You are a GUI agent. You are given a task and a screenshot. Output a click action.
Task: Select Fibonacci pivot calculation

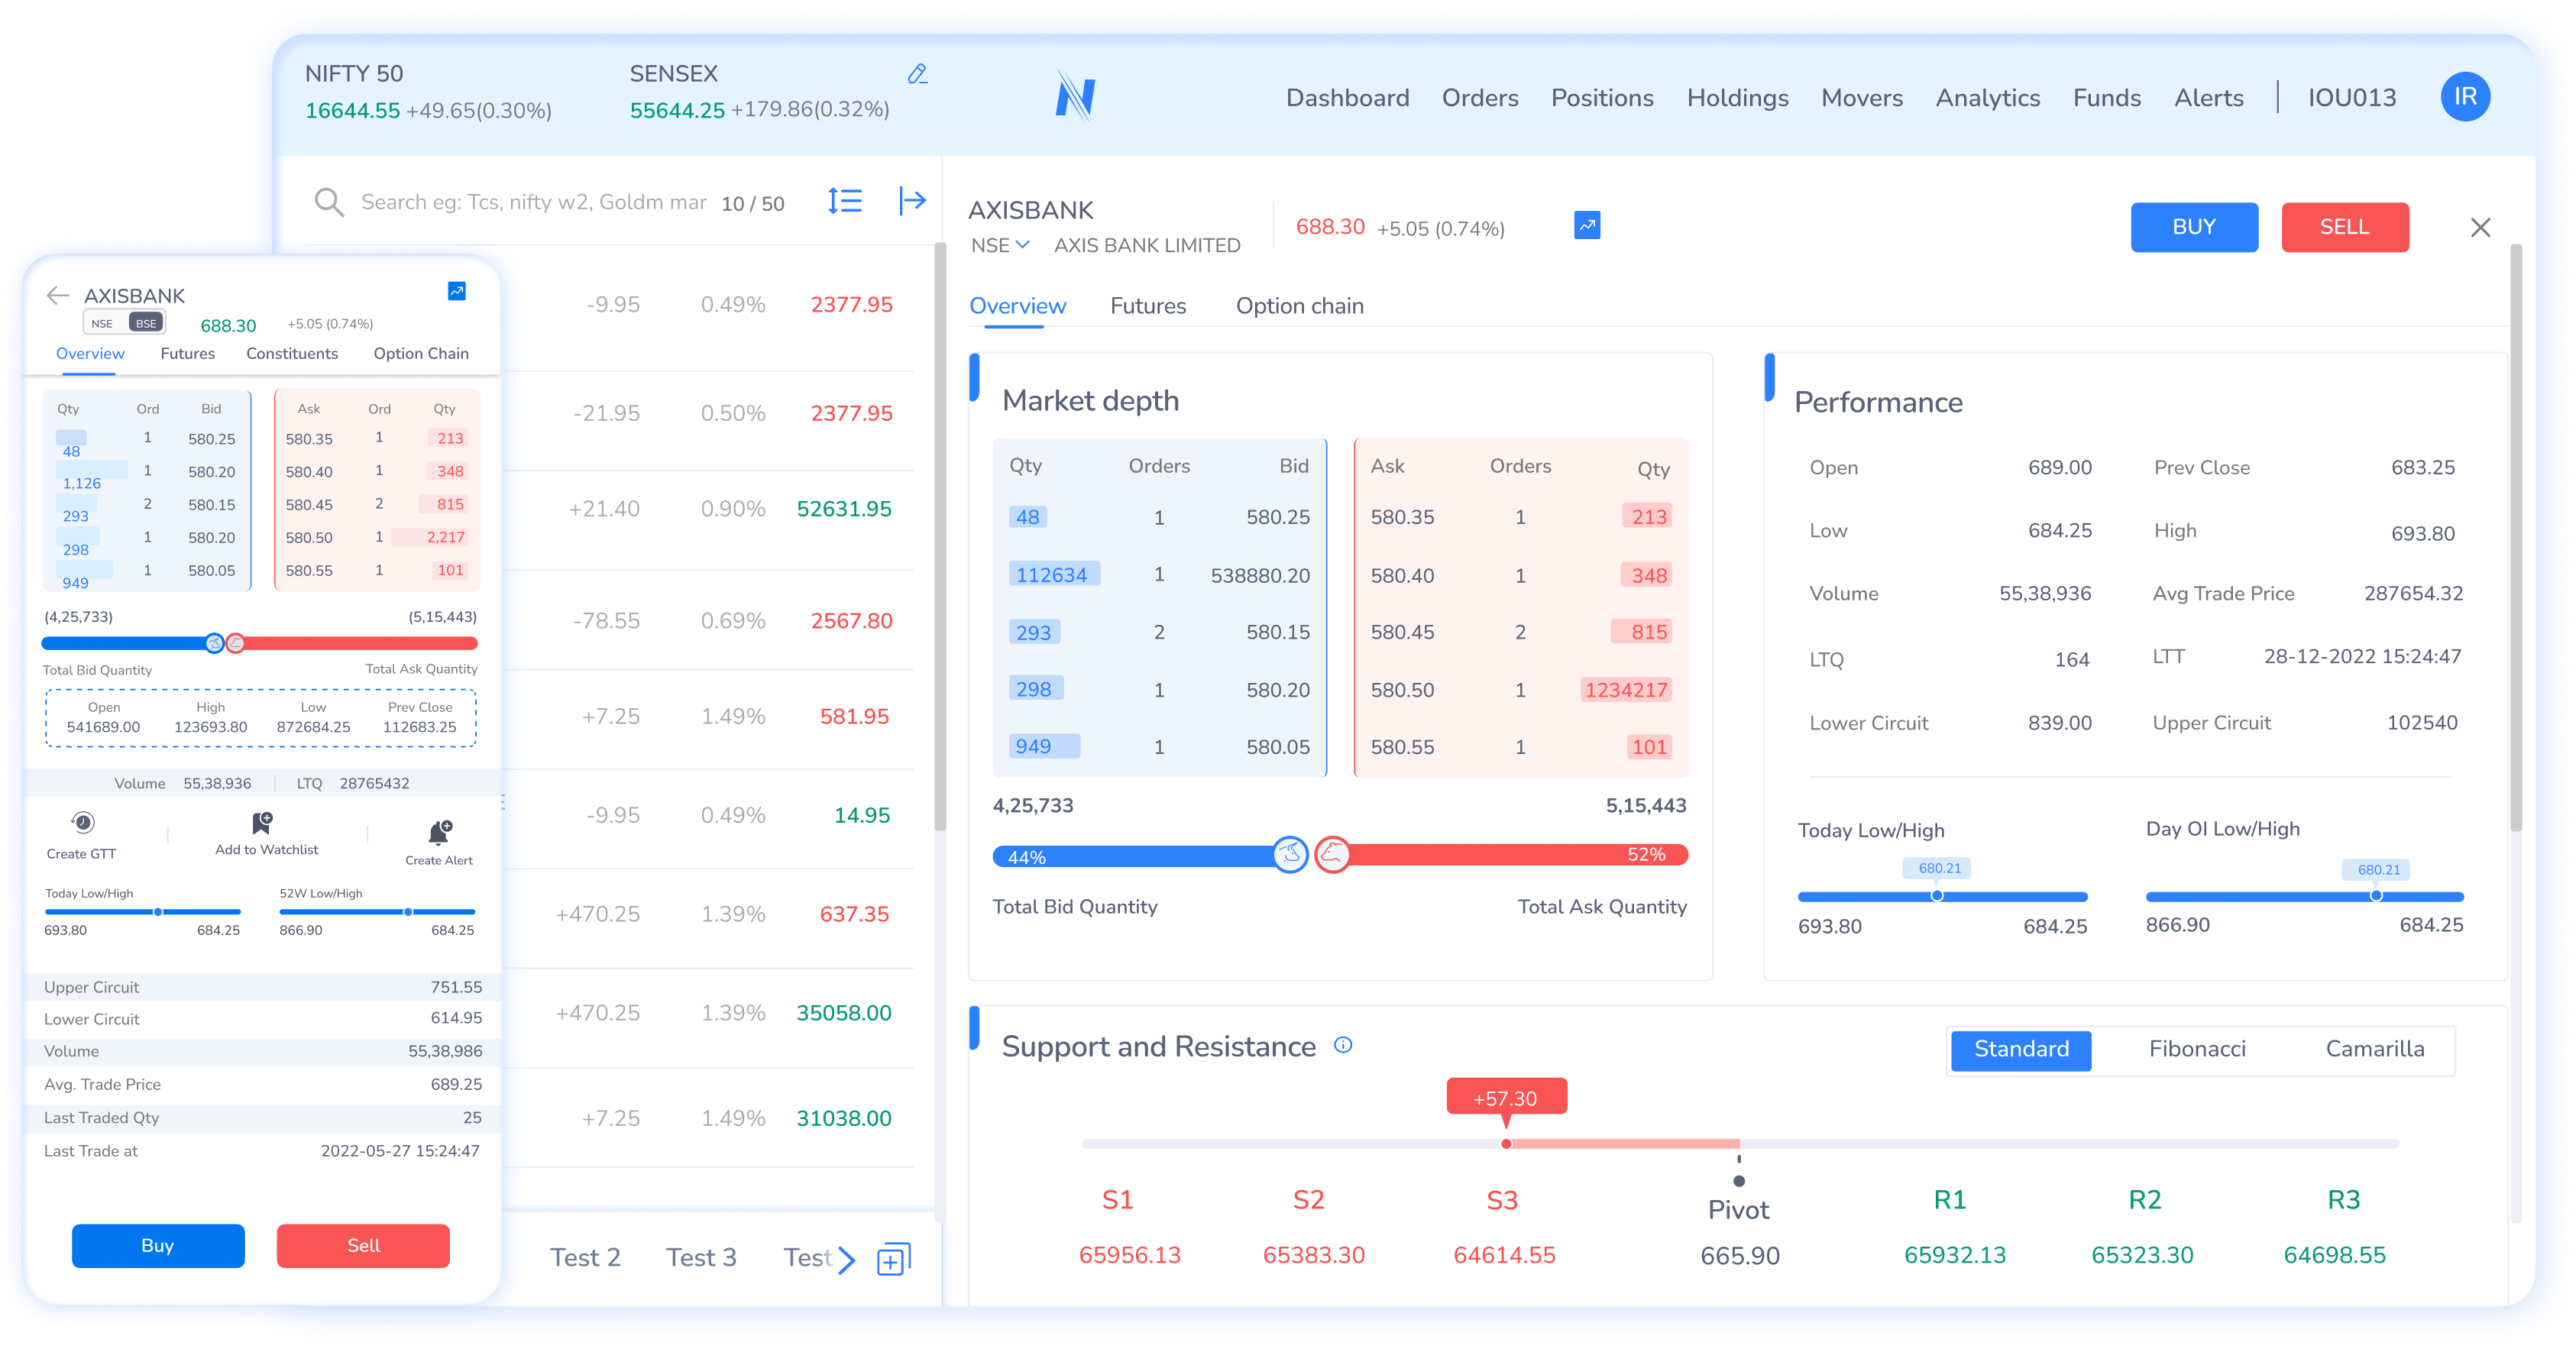[2197, 1049]
